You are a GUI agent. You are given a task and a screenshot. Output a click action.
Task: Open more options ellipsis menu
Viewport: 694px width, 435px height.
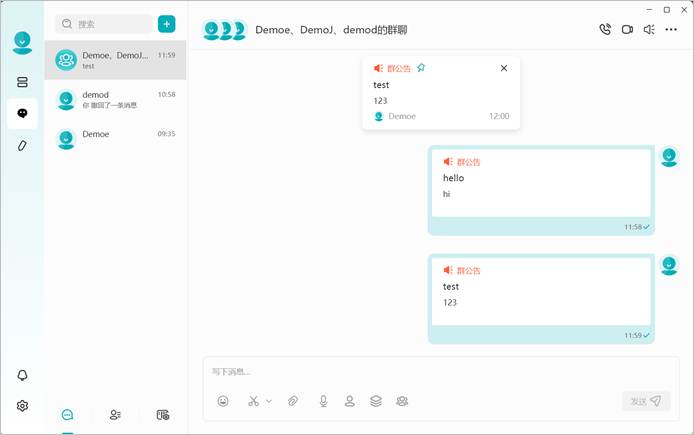[x=671, y=30]
